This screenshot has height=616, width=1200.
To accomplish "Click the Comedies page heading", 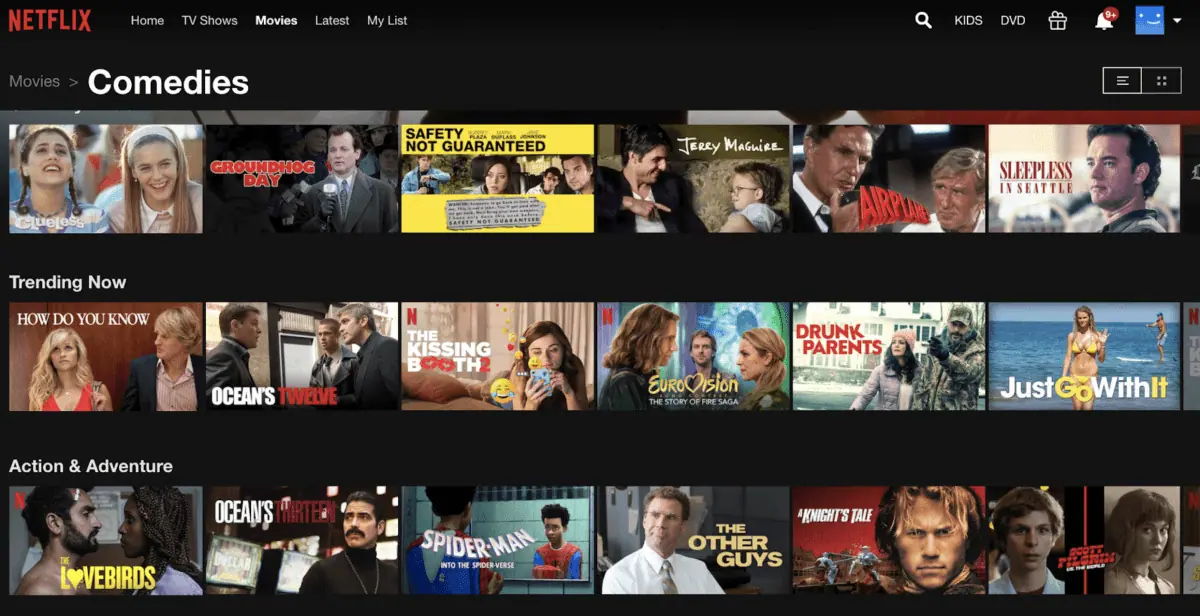I will coord(168,81).
